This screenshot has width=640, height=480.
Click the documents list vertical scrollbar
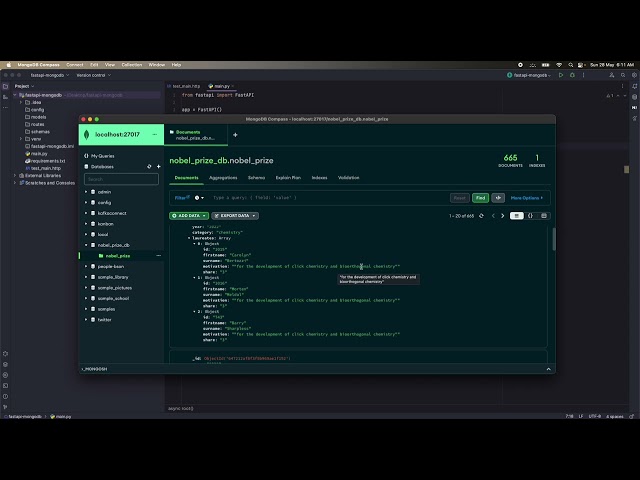click(554, 239)
